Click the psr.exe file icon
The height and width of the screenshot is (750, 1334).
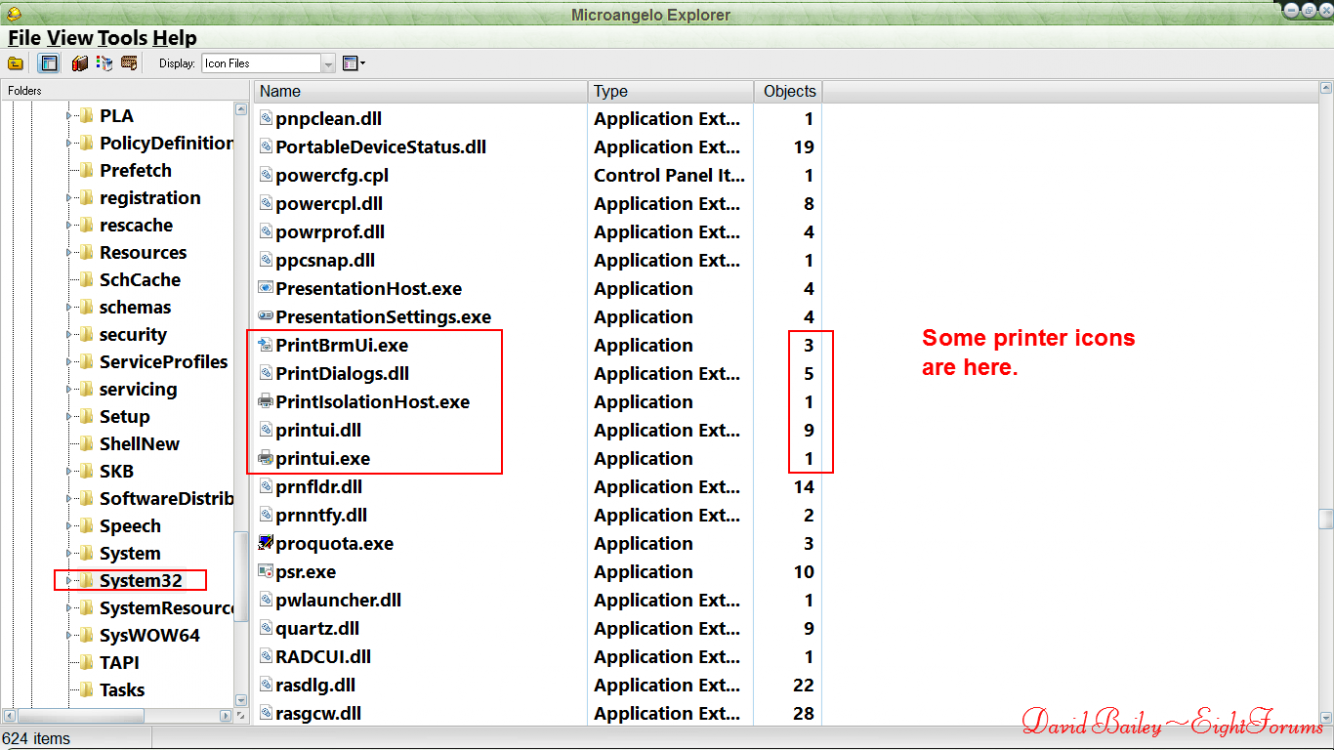coord(265,571)
